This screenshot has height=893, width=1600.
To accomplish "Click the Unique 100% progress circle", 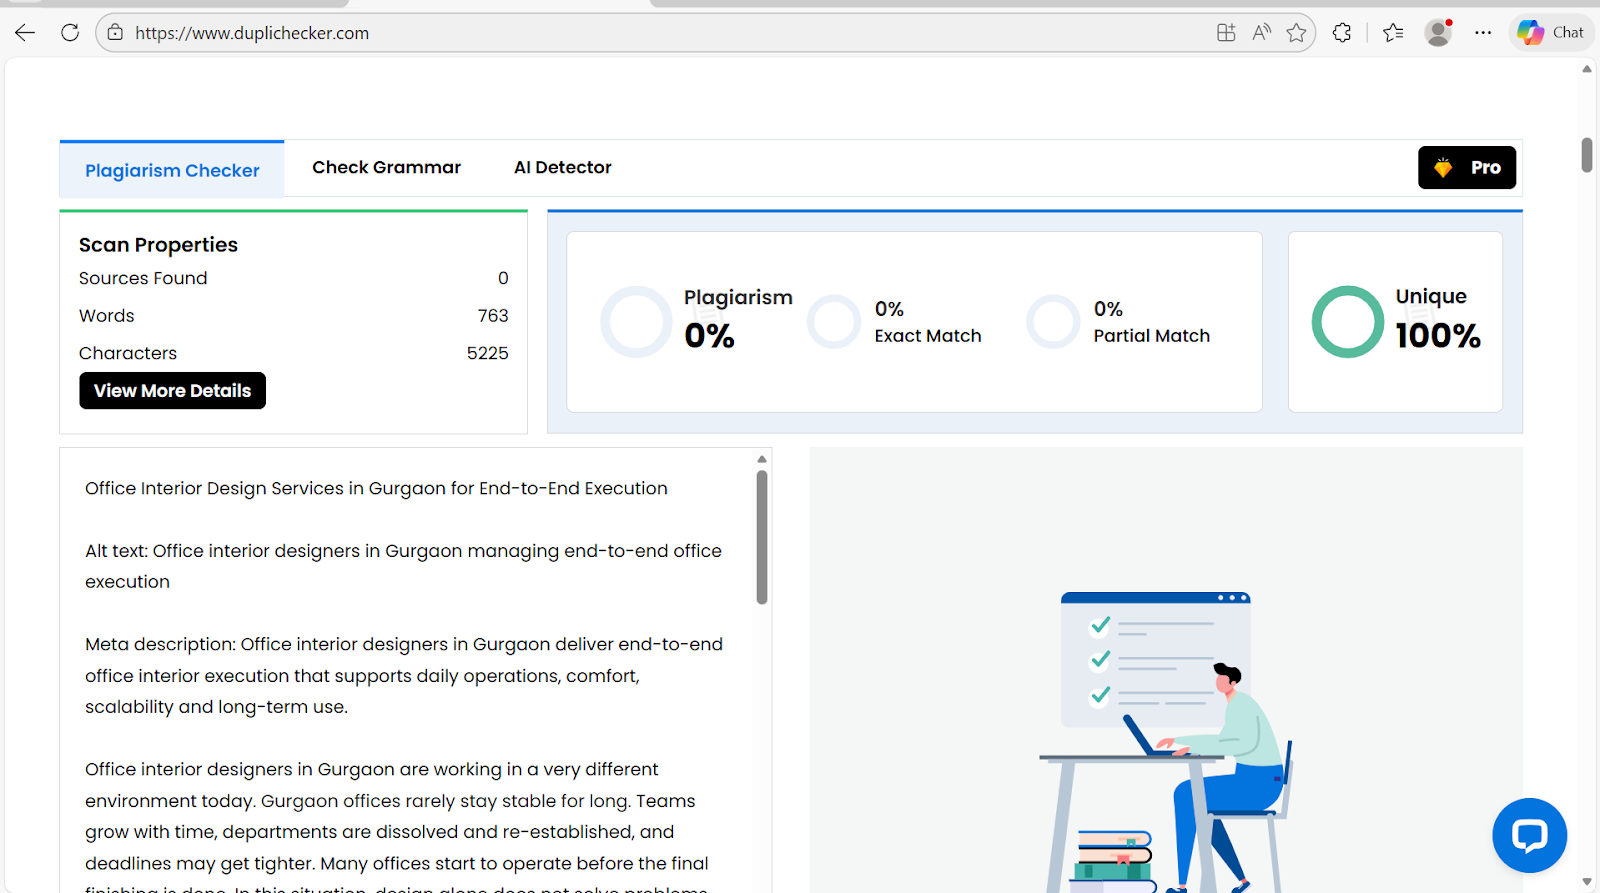I will pyautogui.click(x=1347, y=322).
